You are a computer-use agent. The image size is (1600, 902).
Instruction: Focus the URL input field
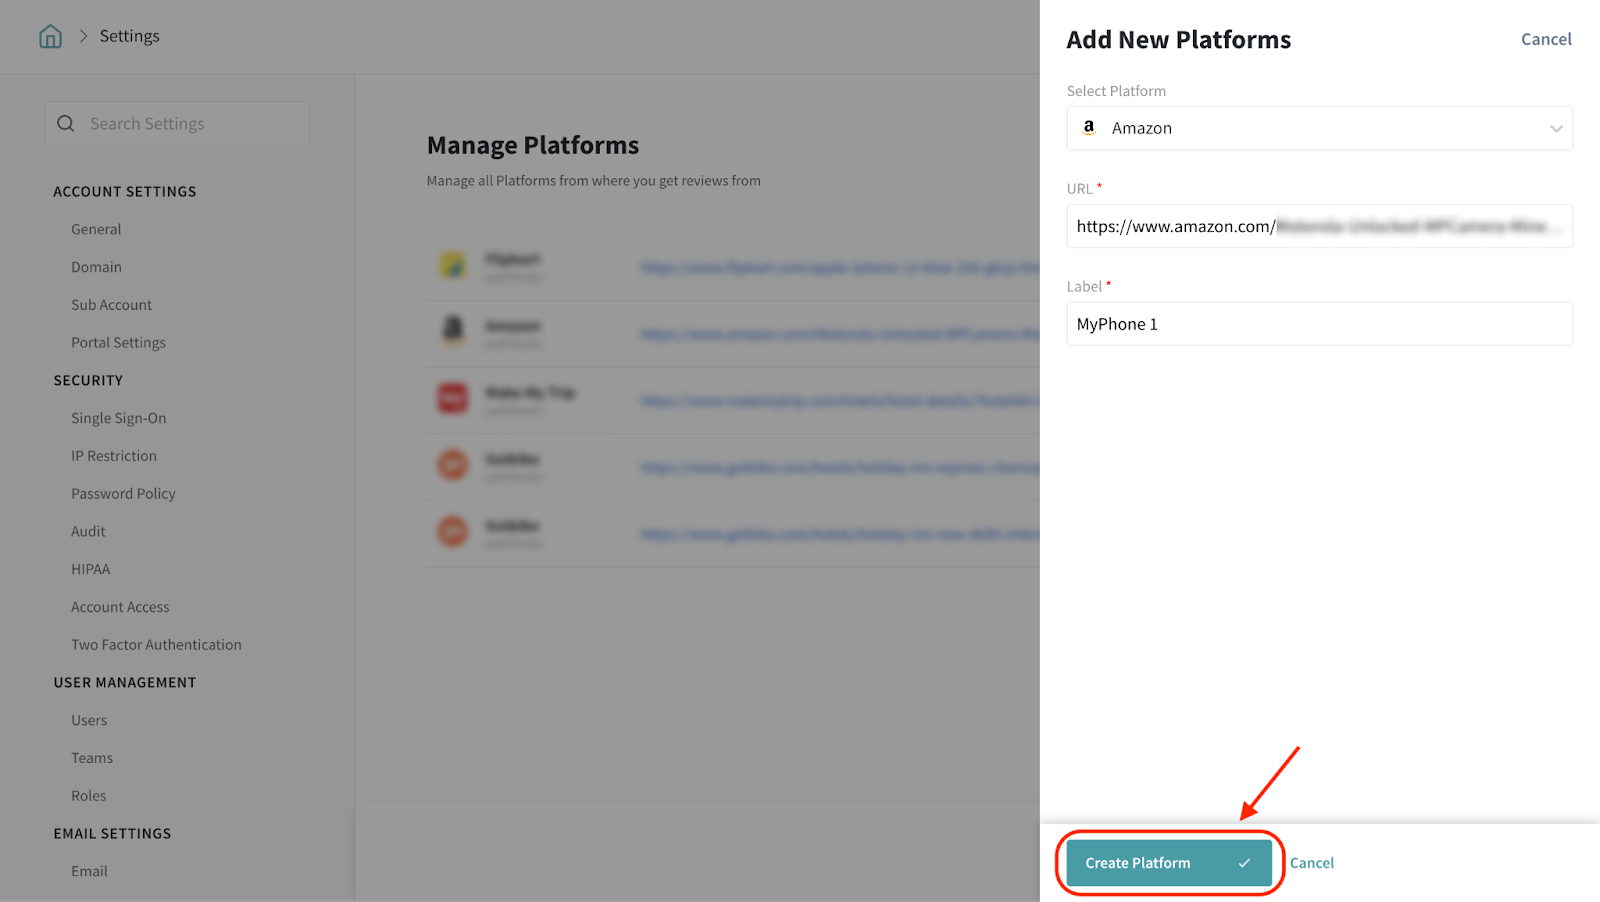[1318, 227]
